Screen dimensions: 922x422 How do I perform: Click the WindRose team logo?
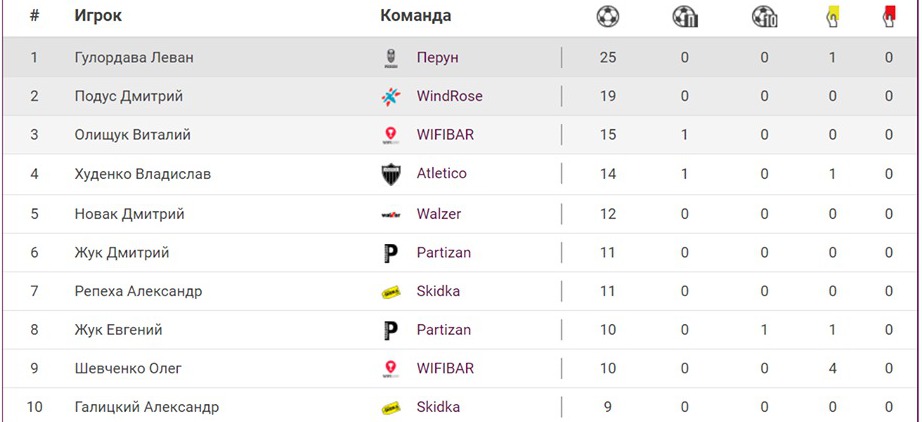coord(391,97)
